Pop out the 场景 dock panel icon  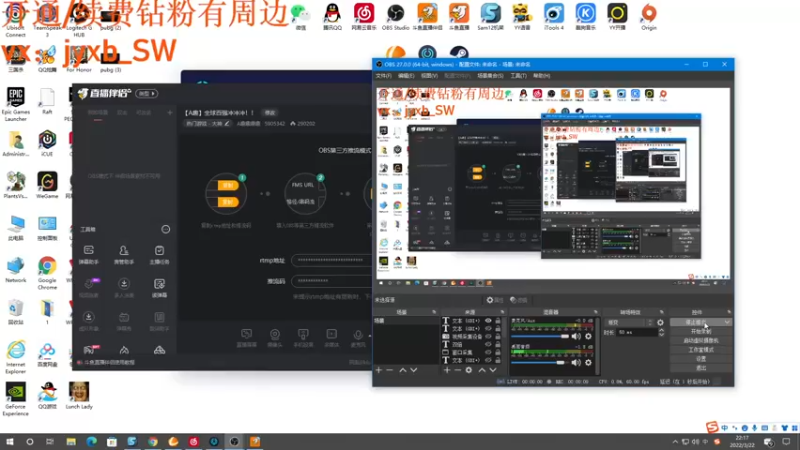(x=434, y=312)
